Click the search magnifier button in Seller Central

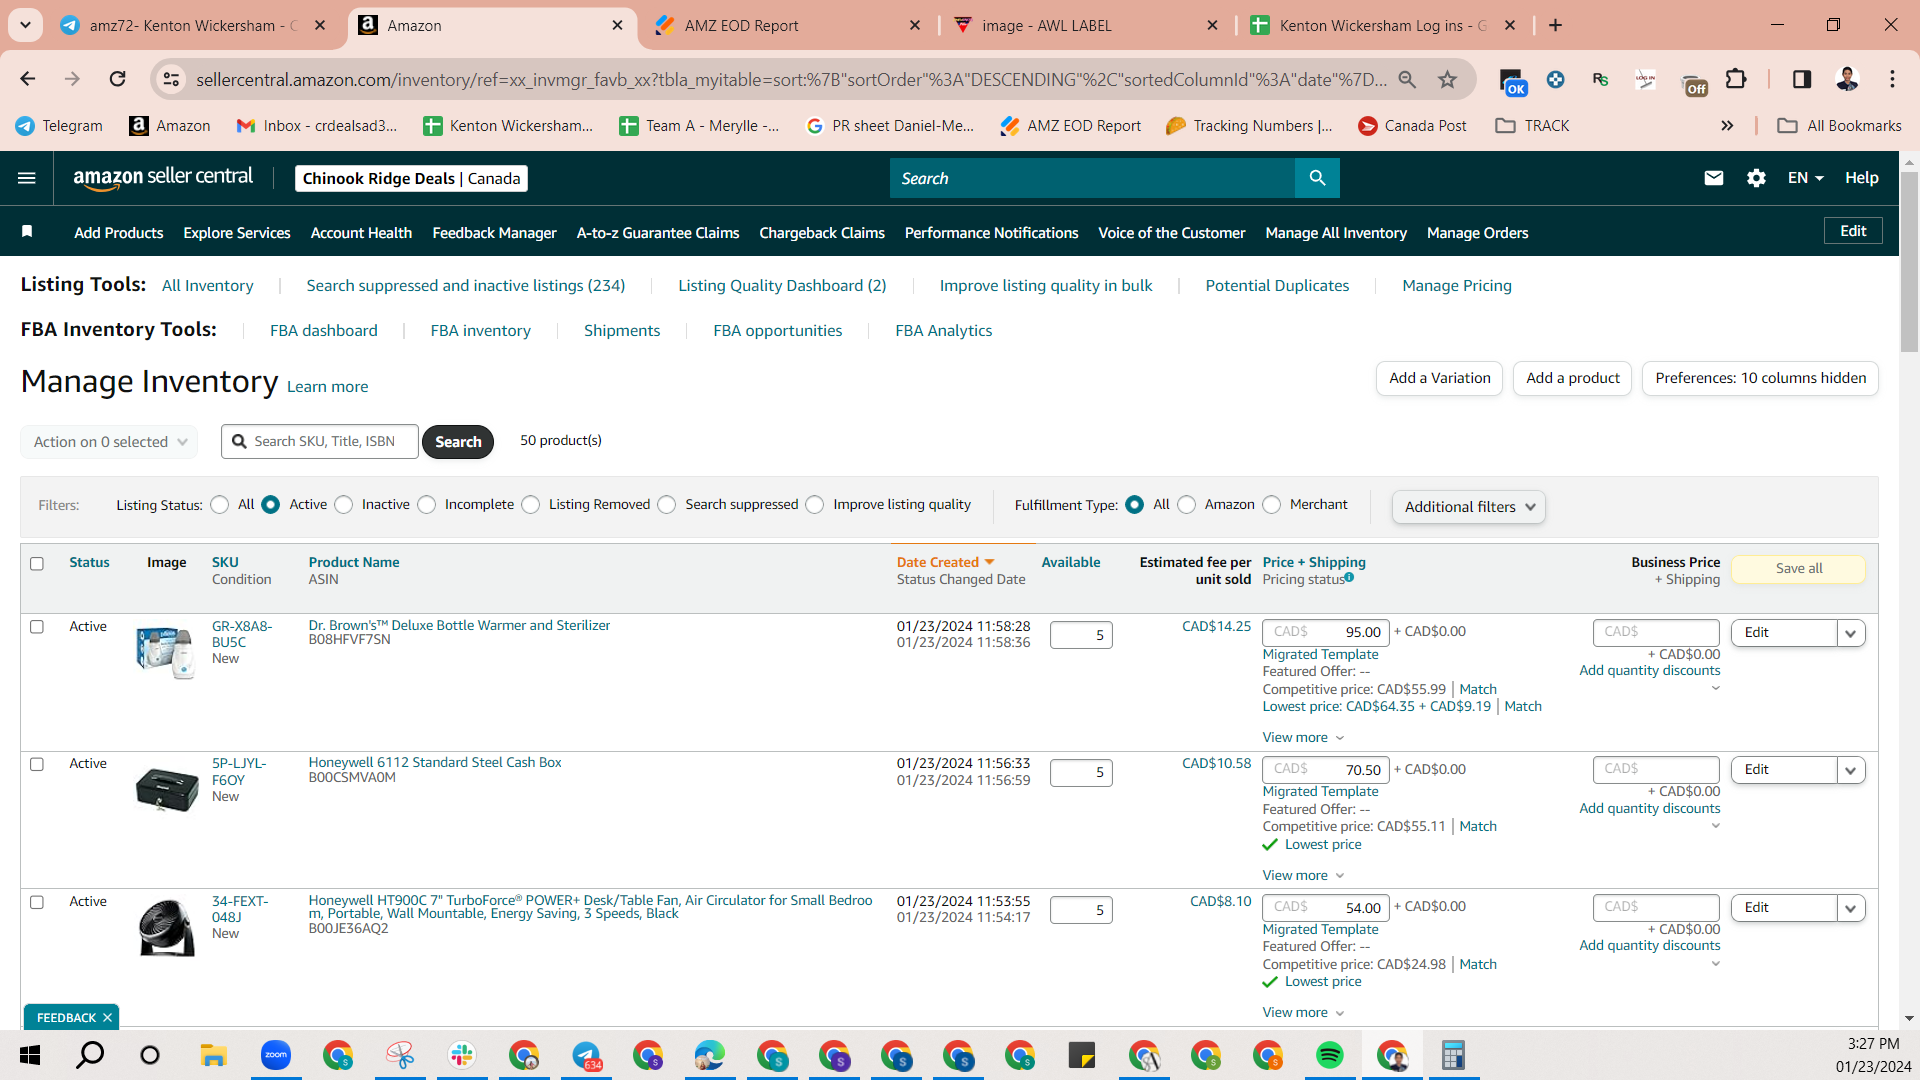tap(1317, 178)
